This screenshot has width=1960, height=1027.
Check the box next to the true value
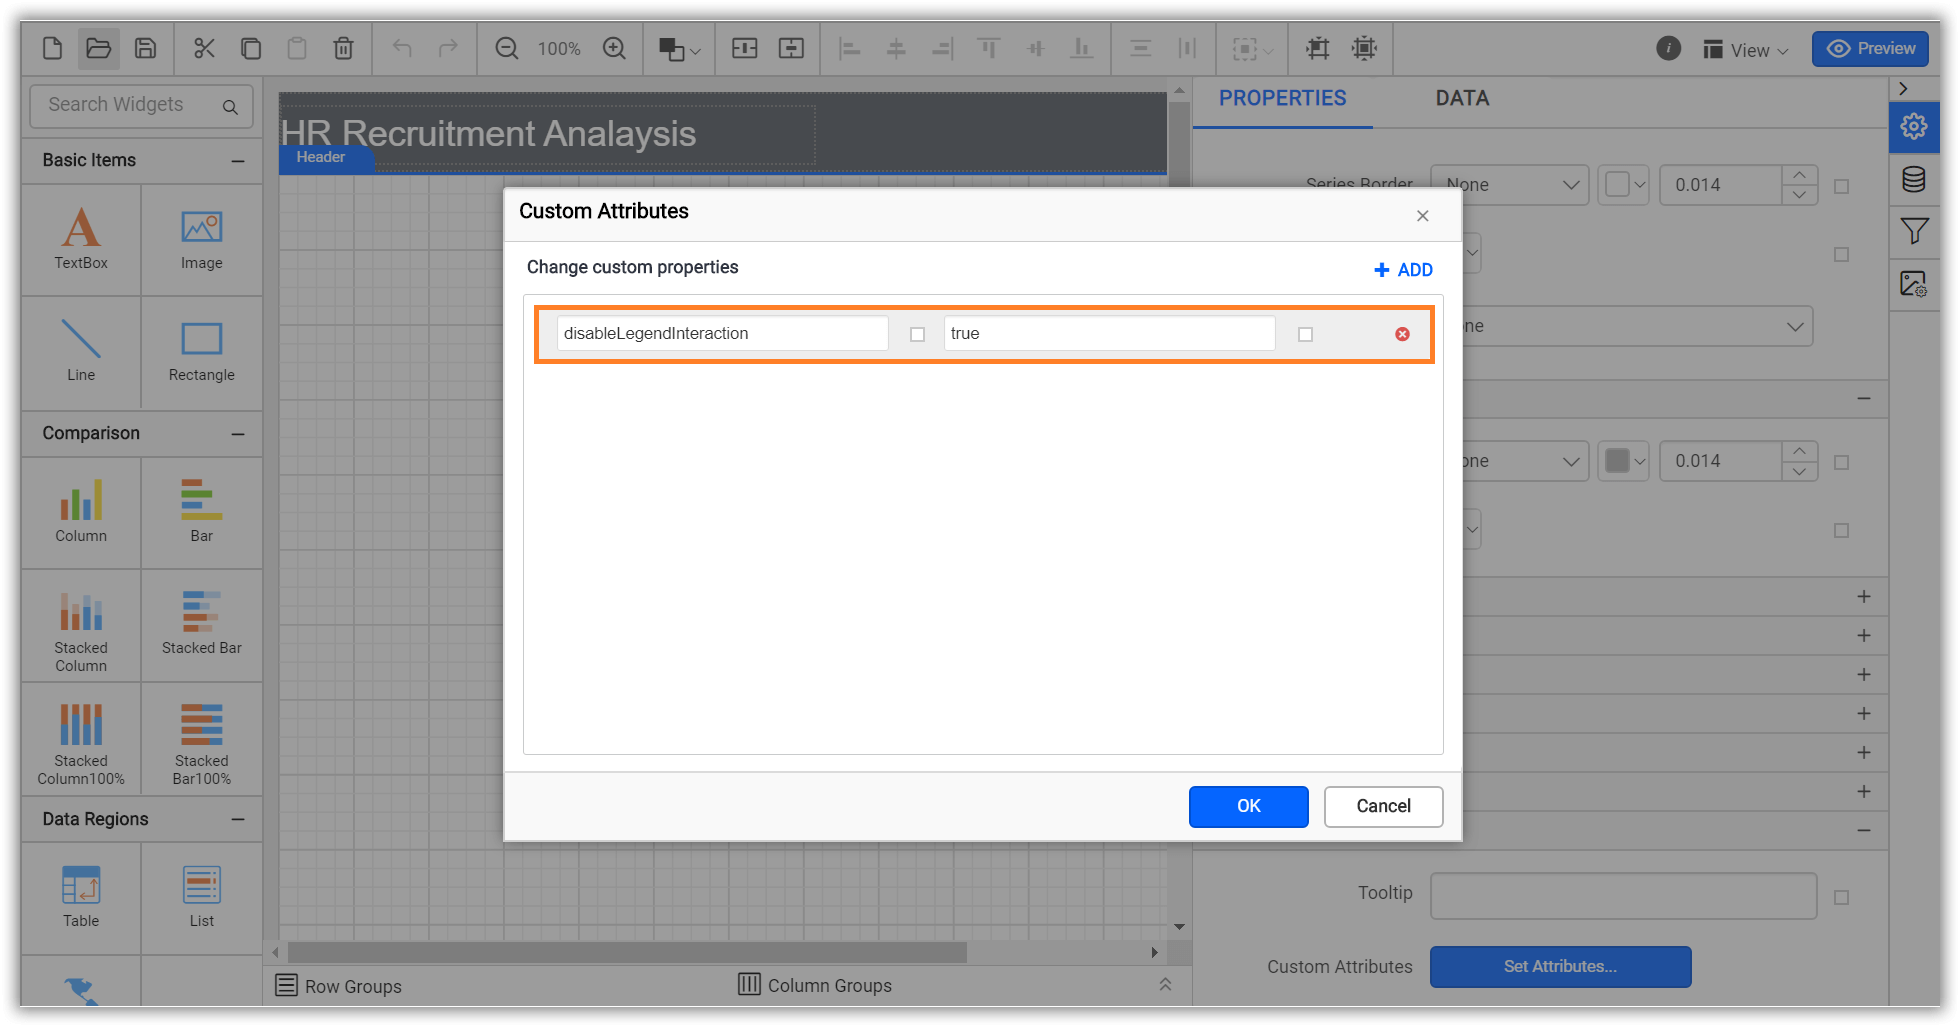click(1305, 334)
